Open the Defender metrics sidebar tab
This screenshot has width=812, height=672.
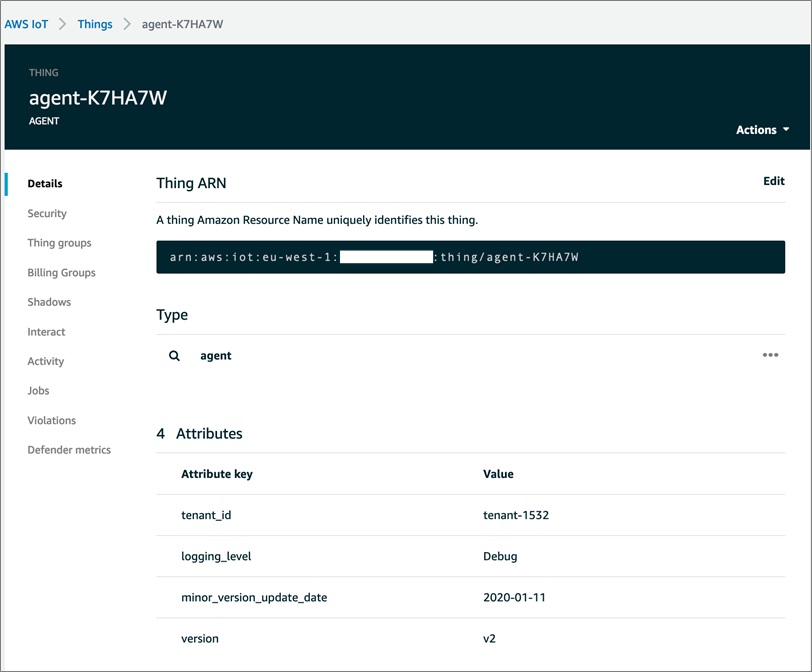coord(69,450)
